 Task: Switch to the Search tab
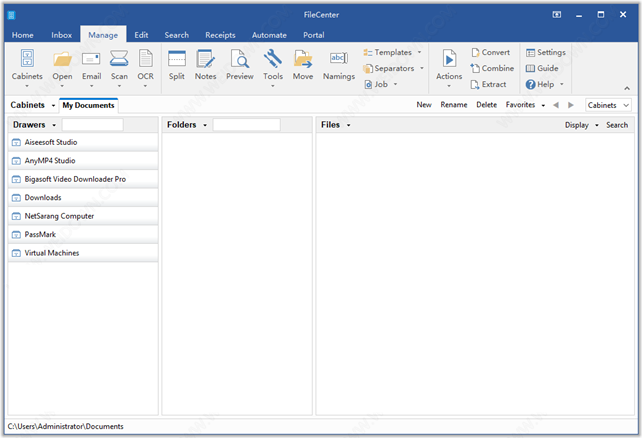[x=177, y=35]
